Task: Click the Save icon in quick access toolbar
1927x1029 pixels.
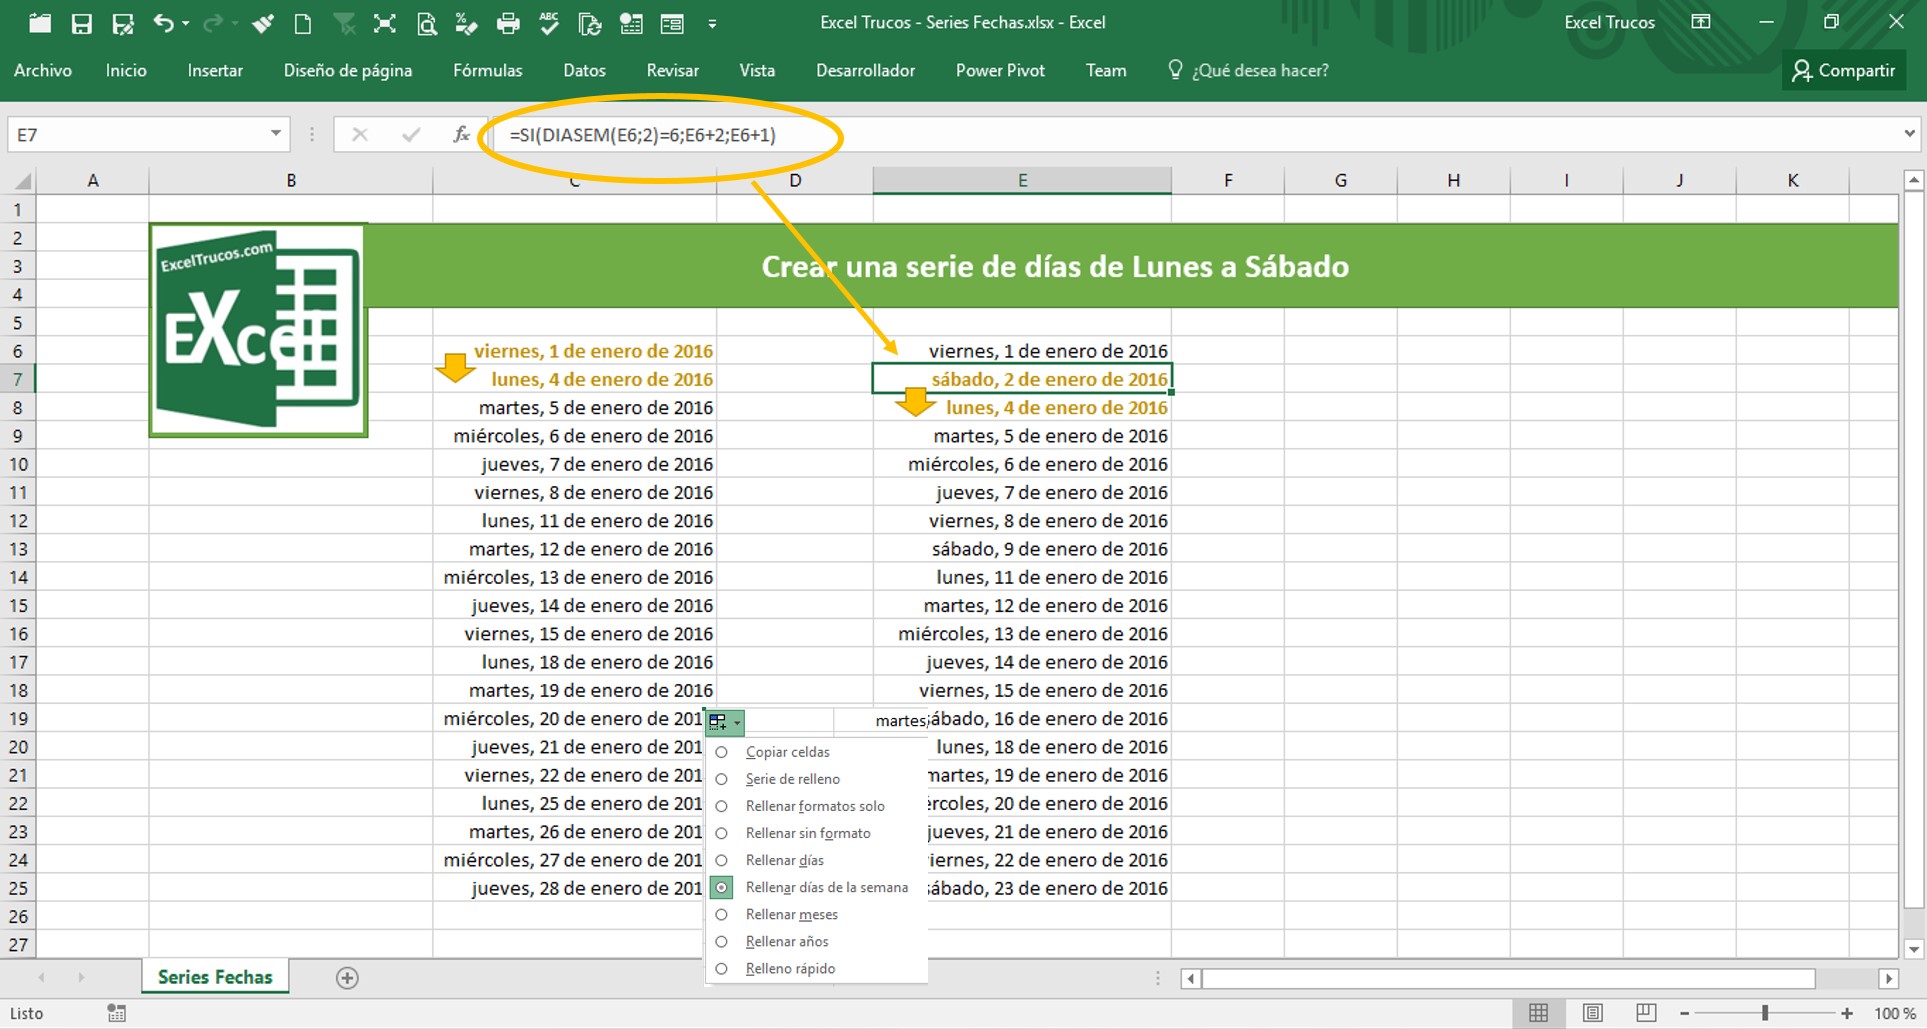Action: [81, 24]
